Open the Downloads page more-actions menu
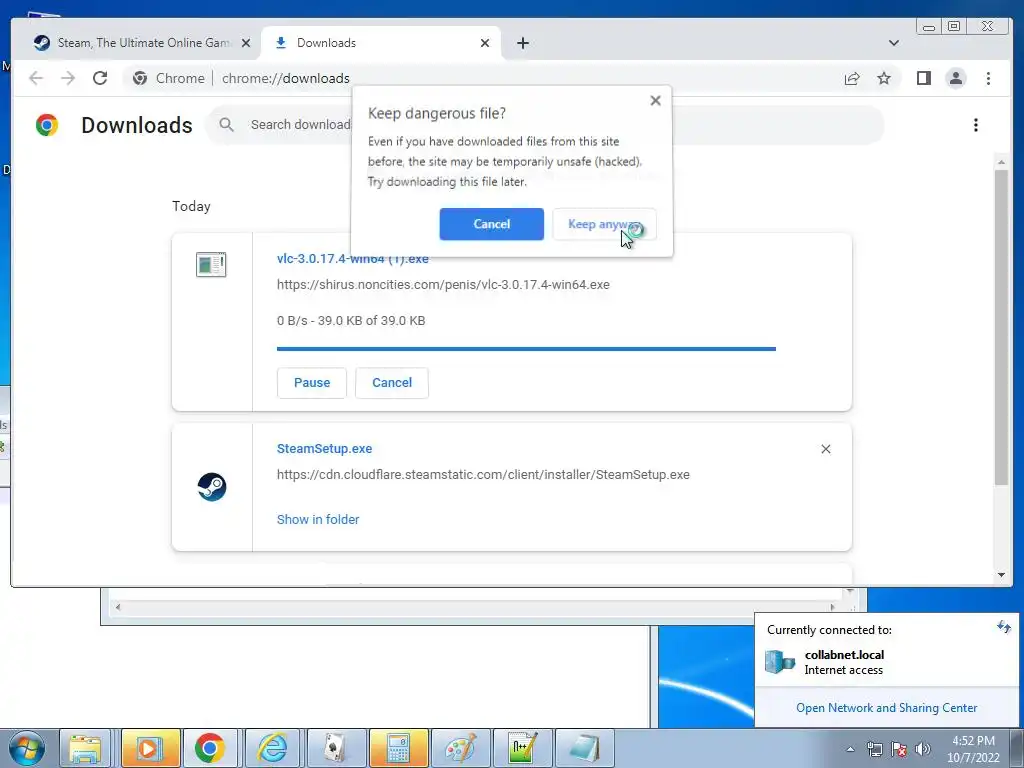The width and height of the screenshot is (1024, 768). 976,125
